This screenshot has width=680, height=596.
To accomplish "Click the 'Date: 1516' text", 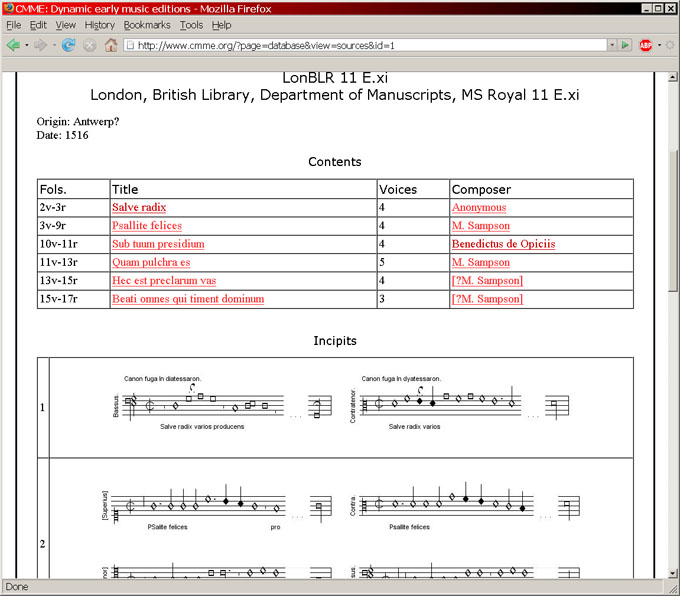I will [62, 135].
